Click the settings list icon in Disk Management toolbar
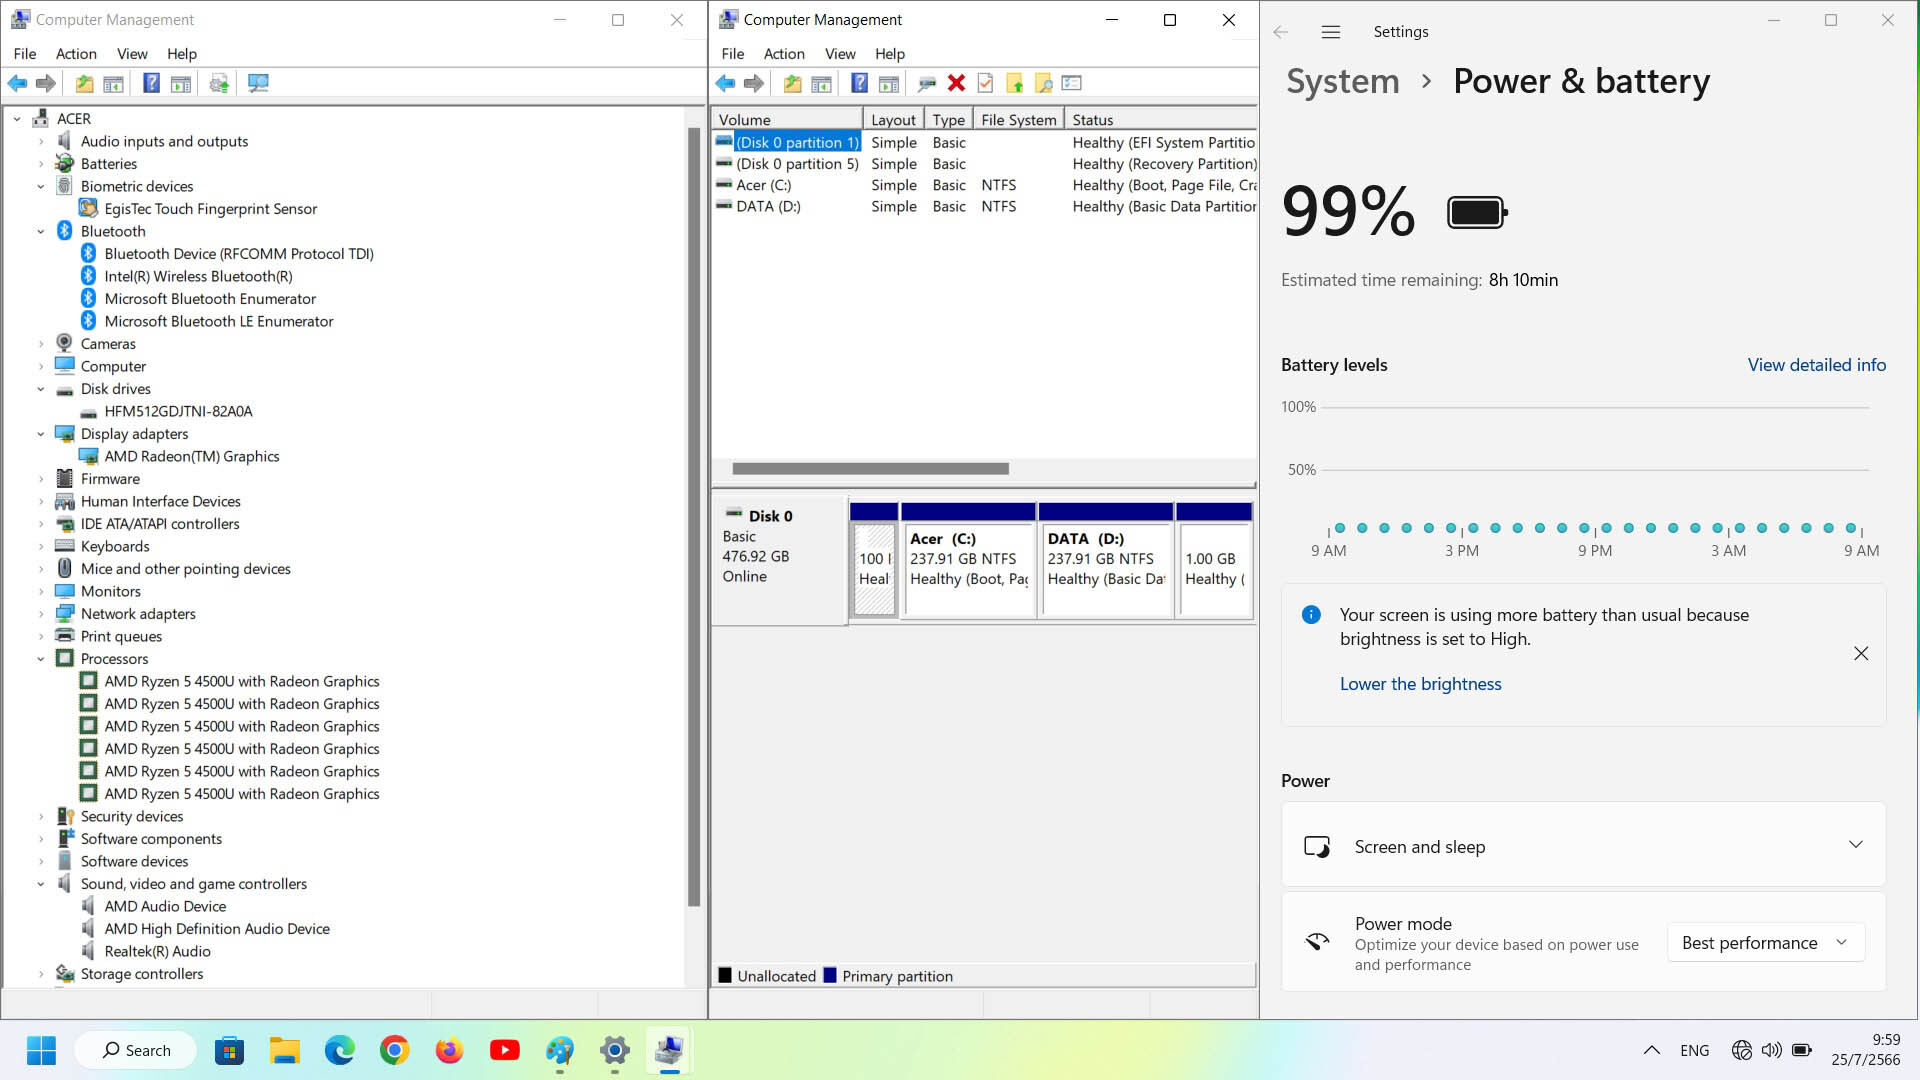Screen dimensions: 1920x1080 point(1072,84)
